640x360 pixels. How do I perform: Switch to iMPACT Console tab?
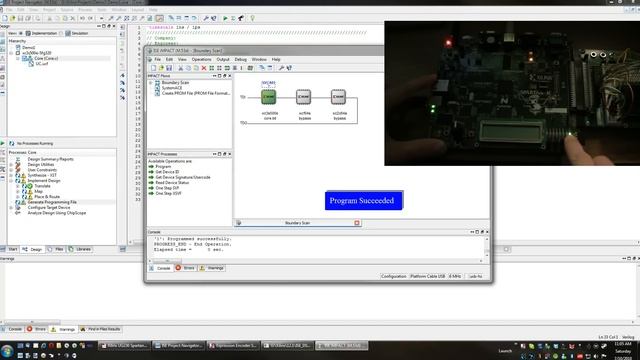pos(160,268)
